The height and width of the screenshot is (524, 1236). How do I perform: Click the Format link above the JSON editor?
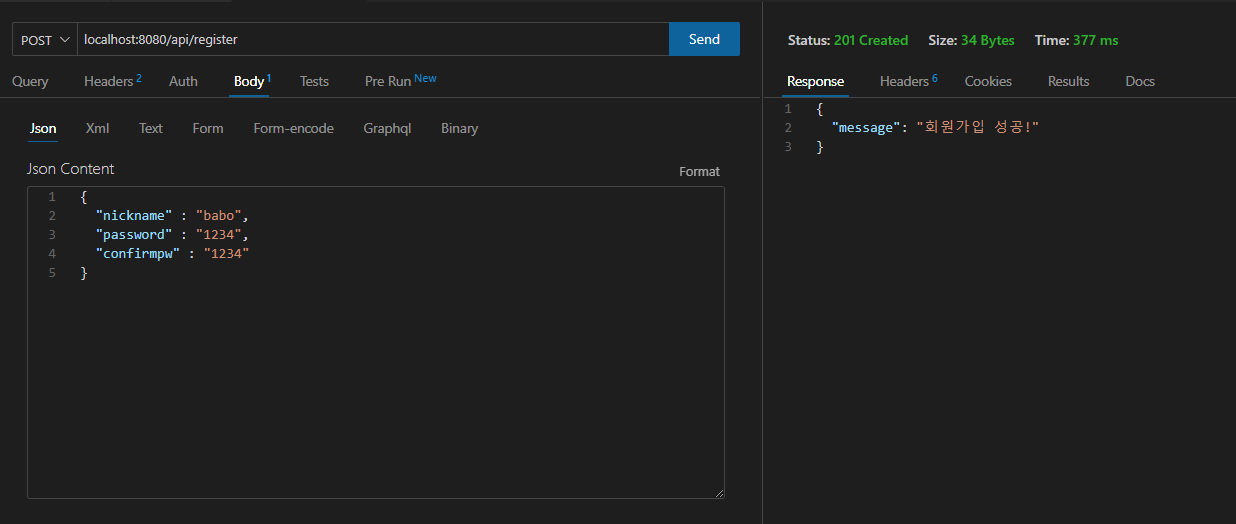click(x=699, y=171)
